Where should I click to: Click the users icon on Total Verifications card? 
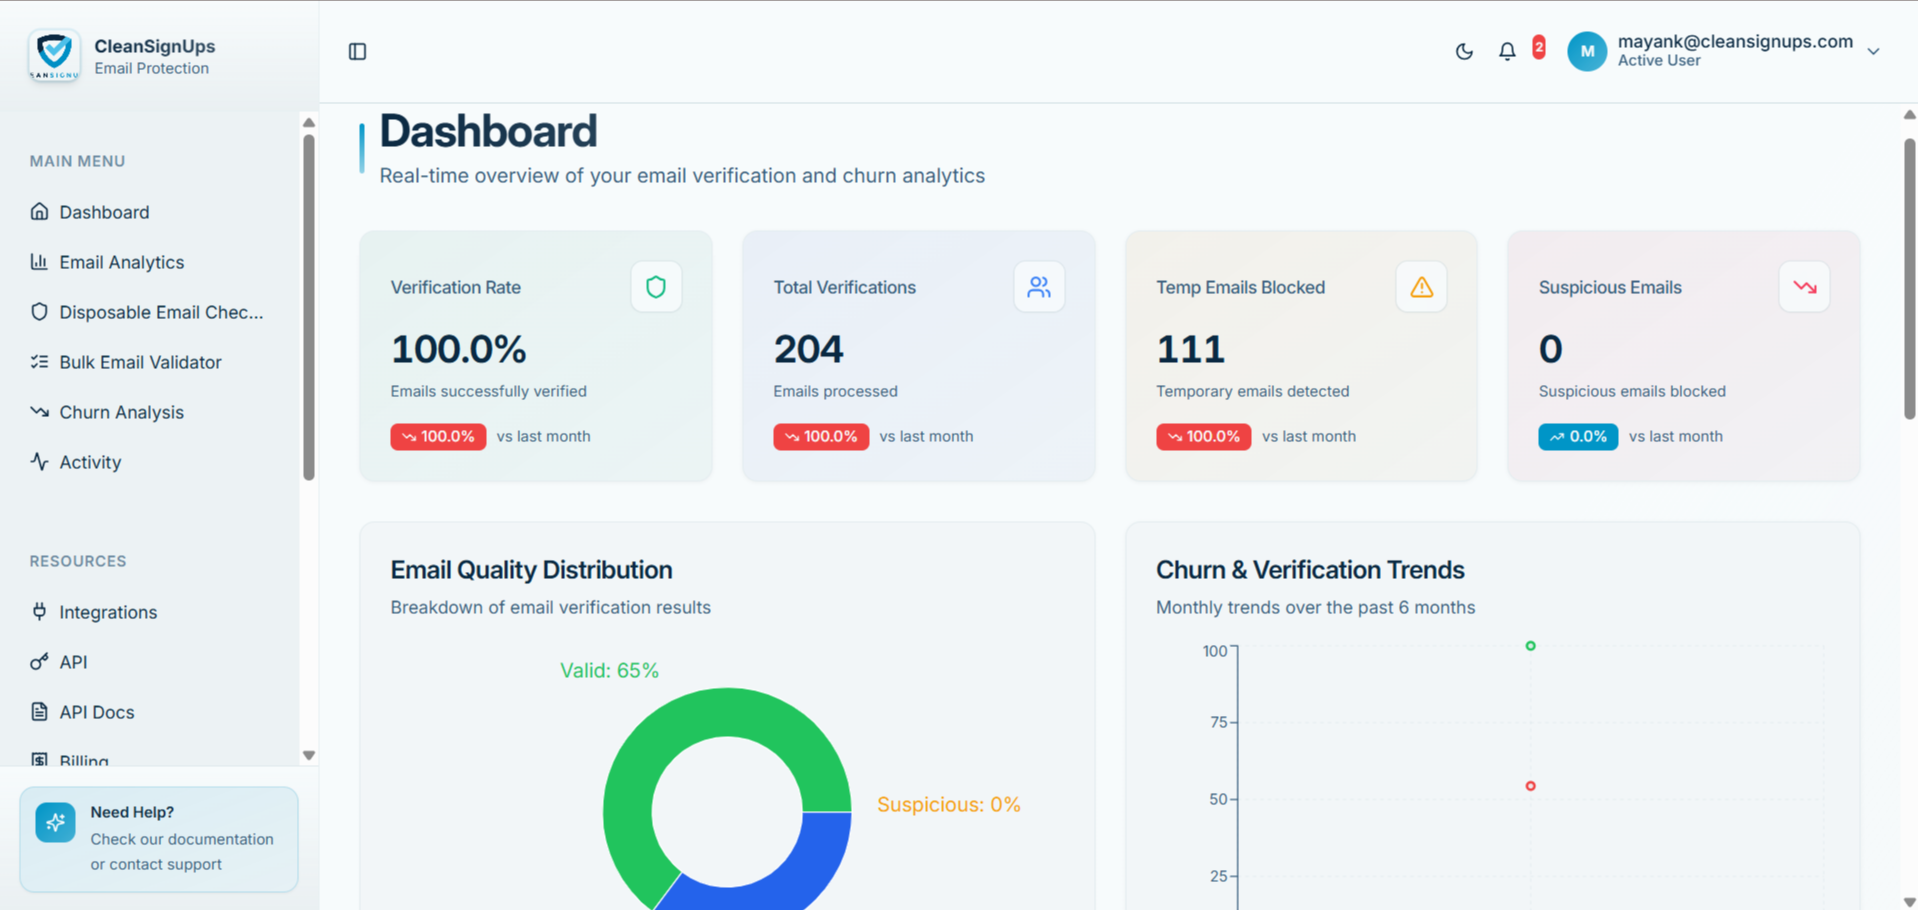[1039, 287]
